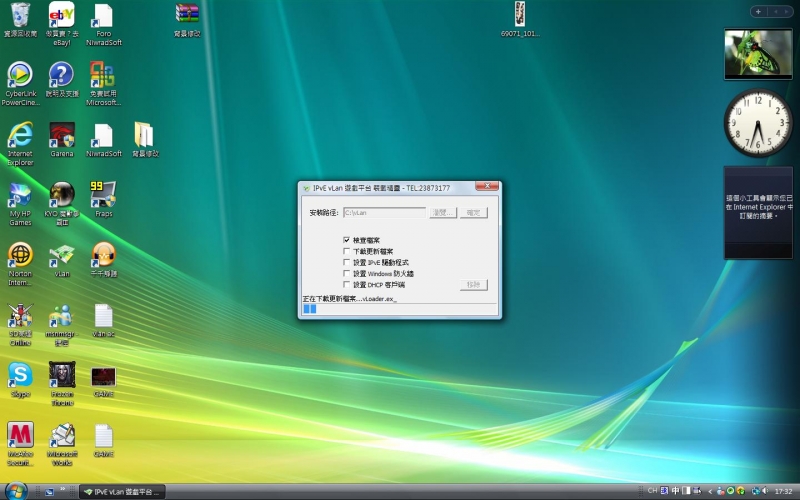Select IPvE vLan taskbar button
Screen dimensions: 800x500
tap(121, 491)
